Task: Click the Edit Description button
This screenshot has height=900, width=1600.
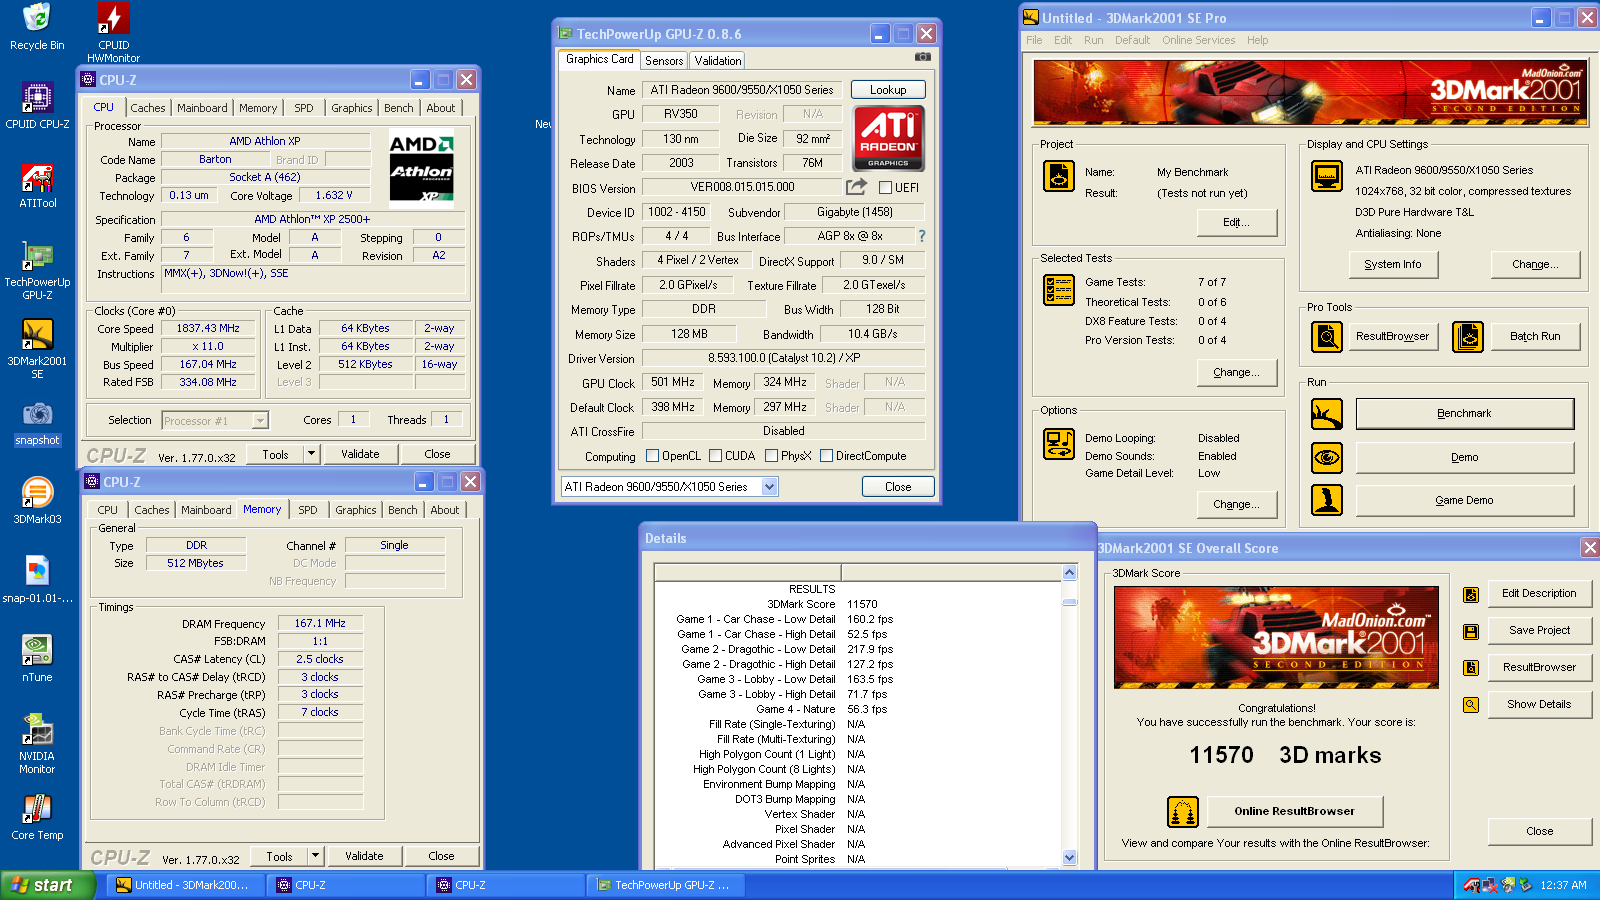Action: tap(1539, 593)
